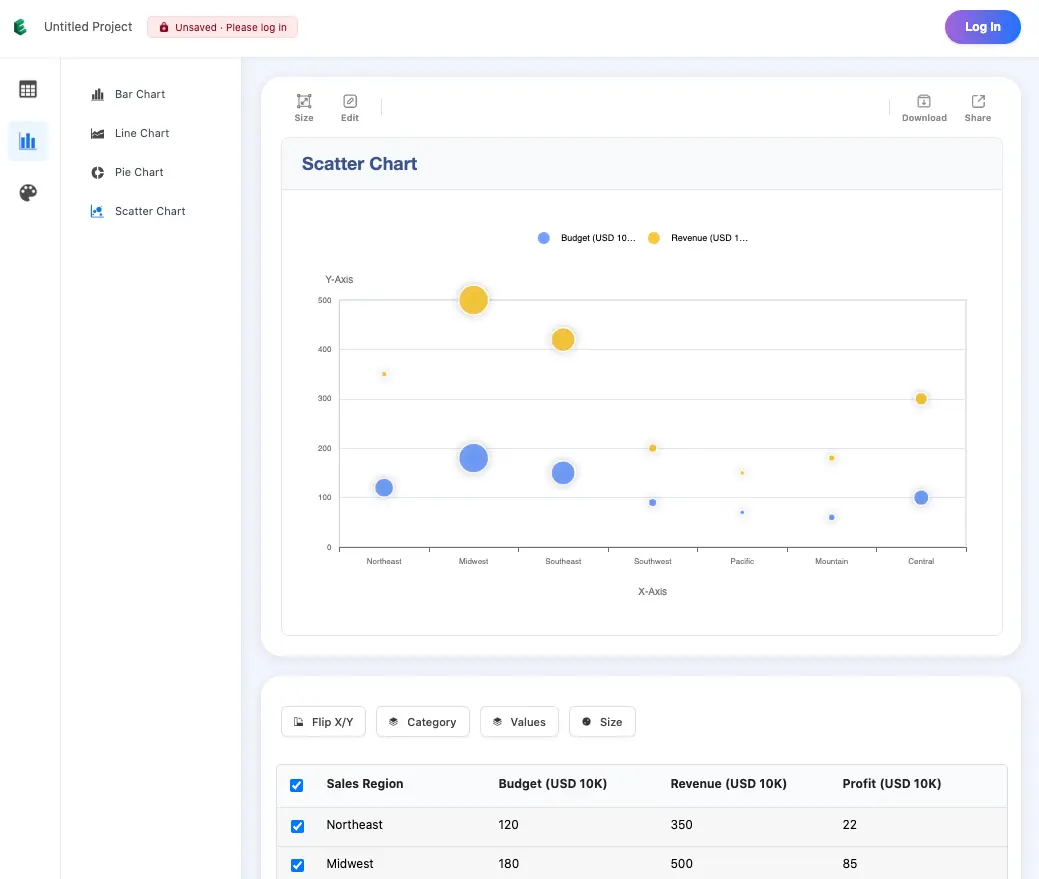The height and width of the screenshot is (879, 1039).
Task: Open the Category options button
Action: click(x=423, y=721)
